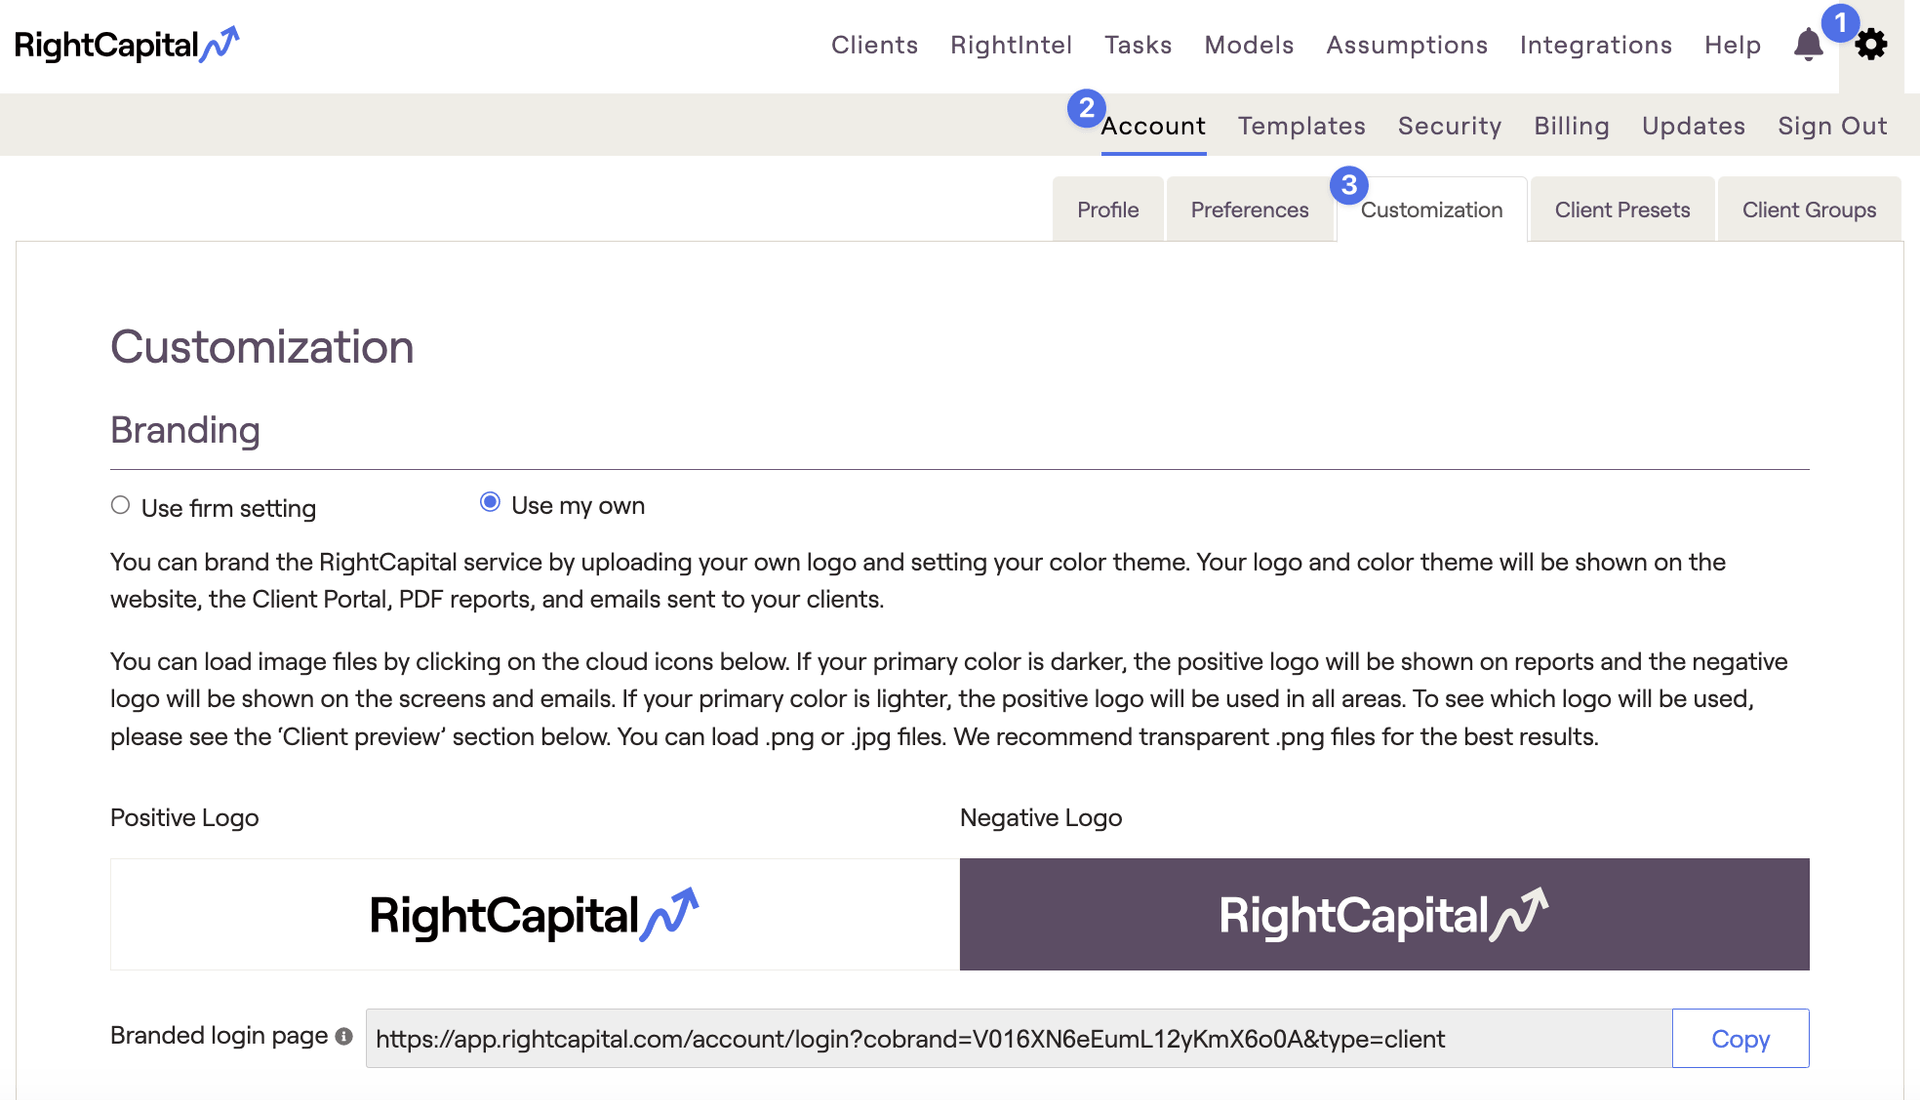Image resolution: width=1920 pixels, height=1100 pixels.
Task: Click the Branding section heading
Action: pyautogui.click(x=185, y=430)
